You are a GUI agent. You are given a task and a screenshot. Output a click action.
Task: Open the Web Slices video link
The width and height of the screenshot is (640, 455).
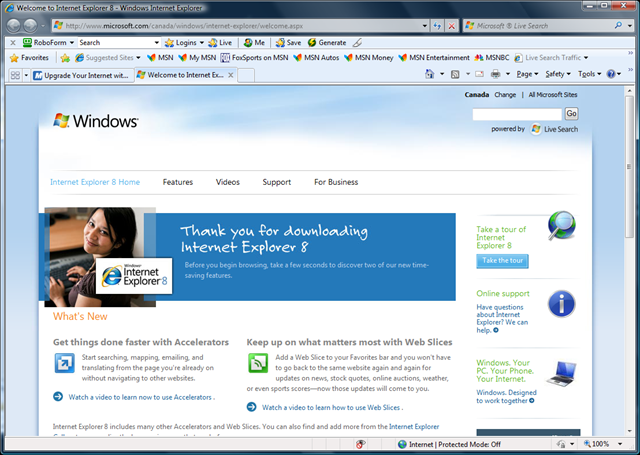(x=331, y=407)
